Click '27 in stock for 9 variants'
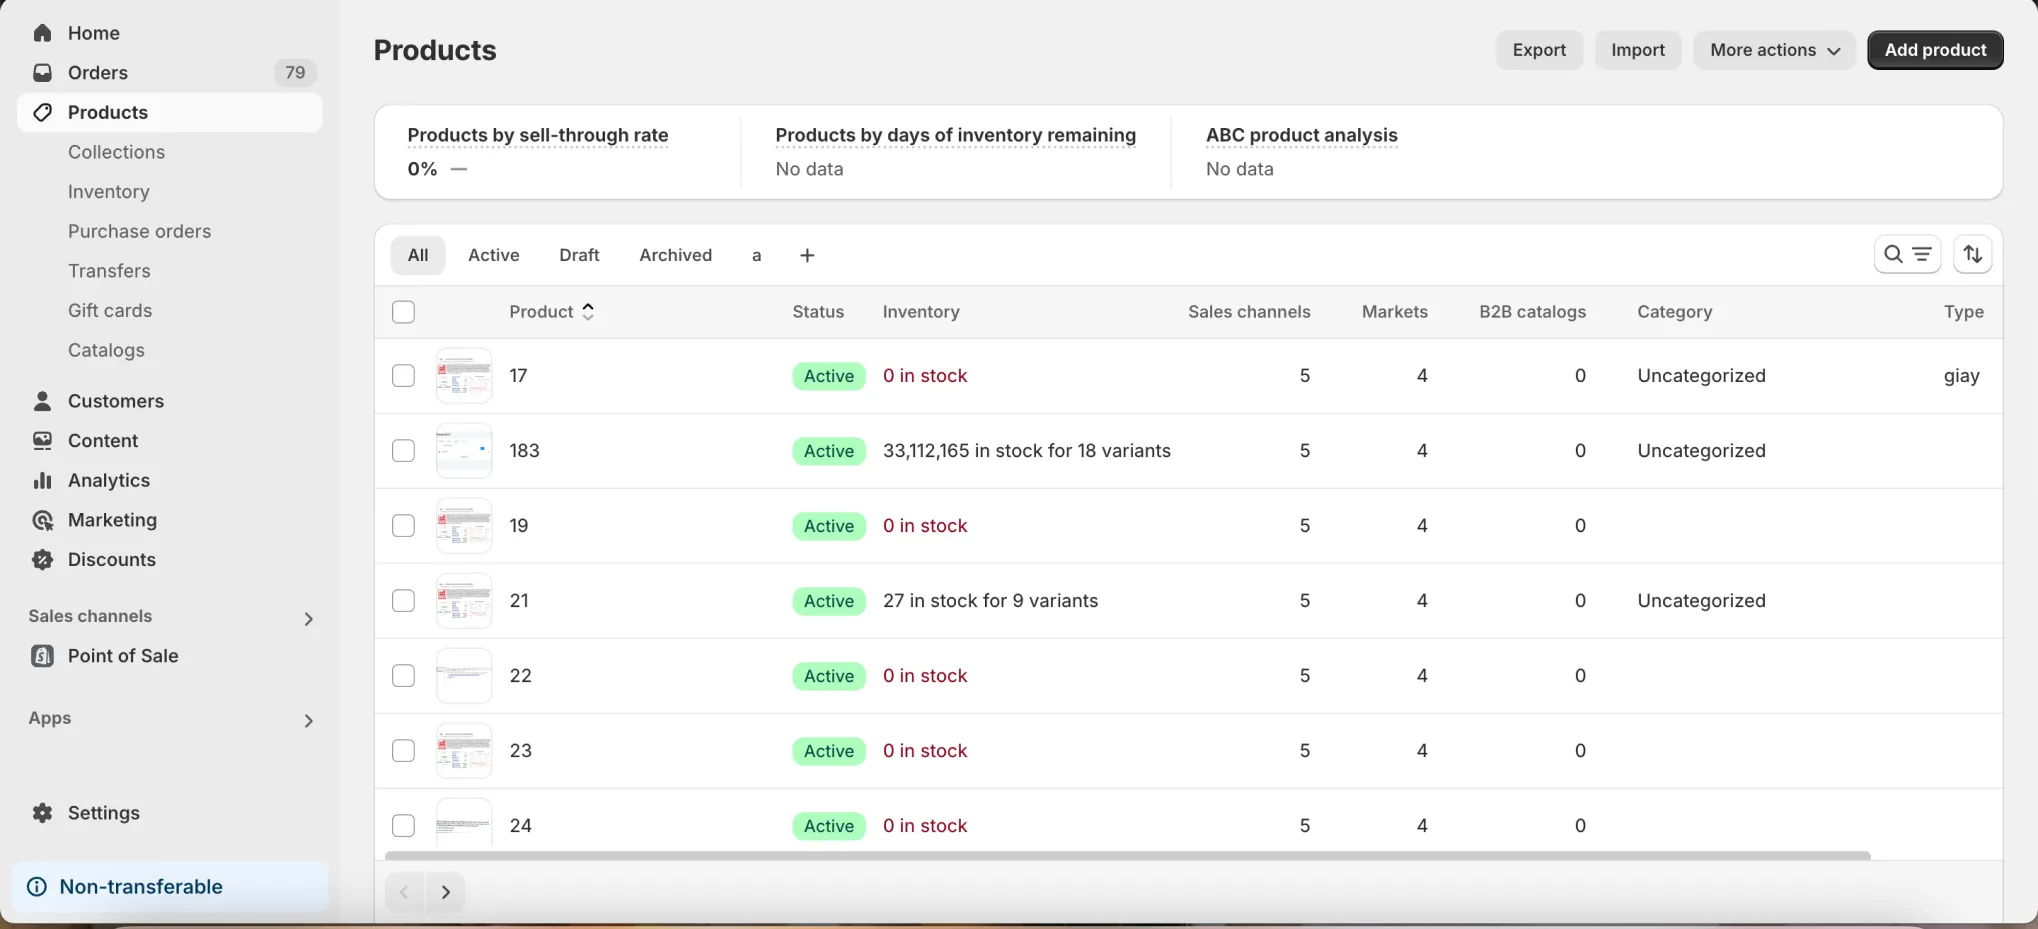 [x=991, y=601]
